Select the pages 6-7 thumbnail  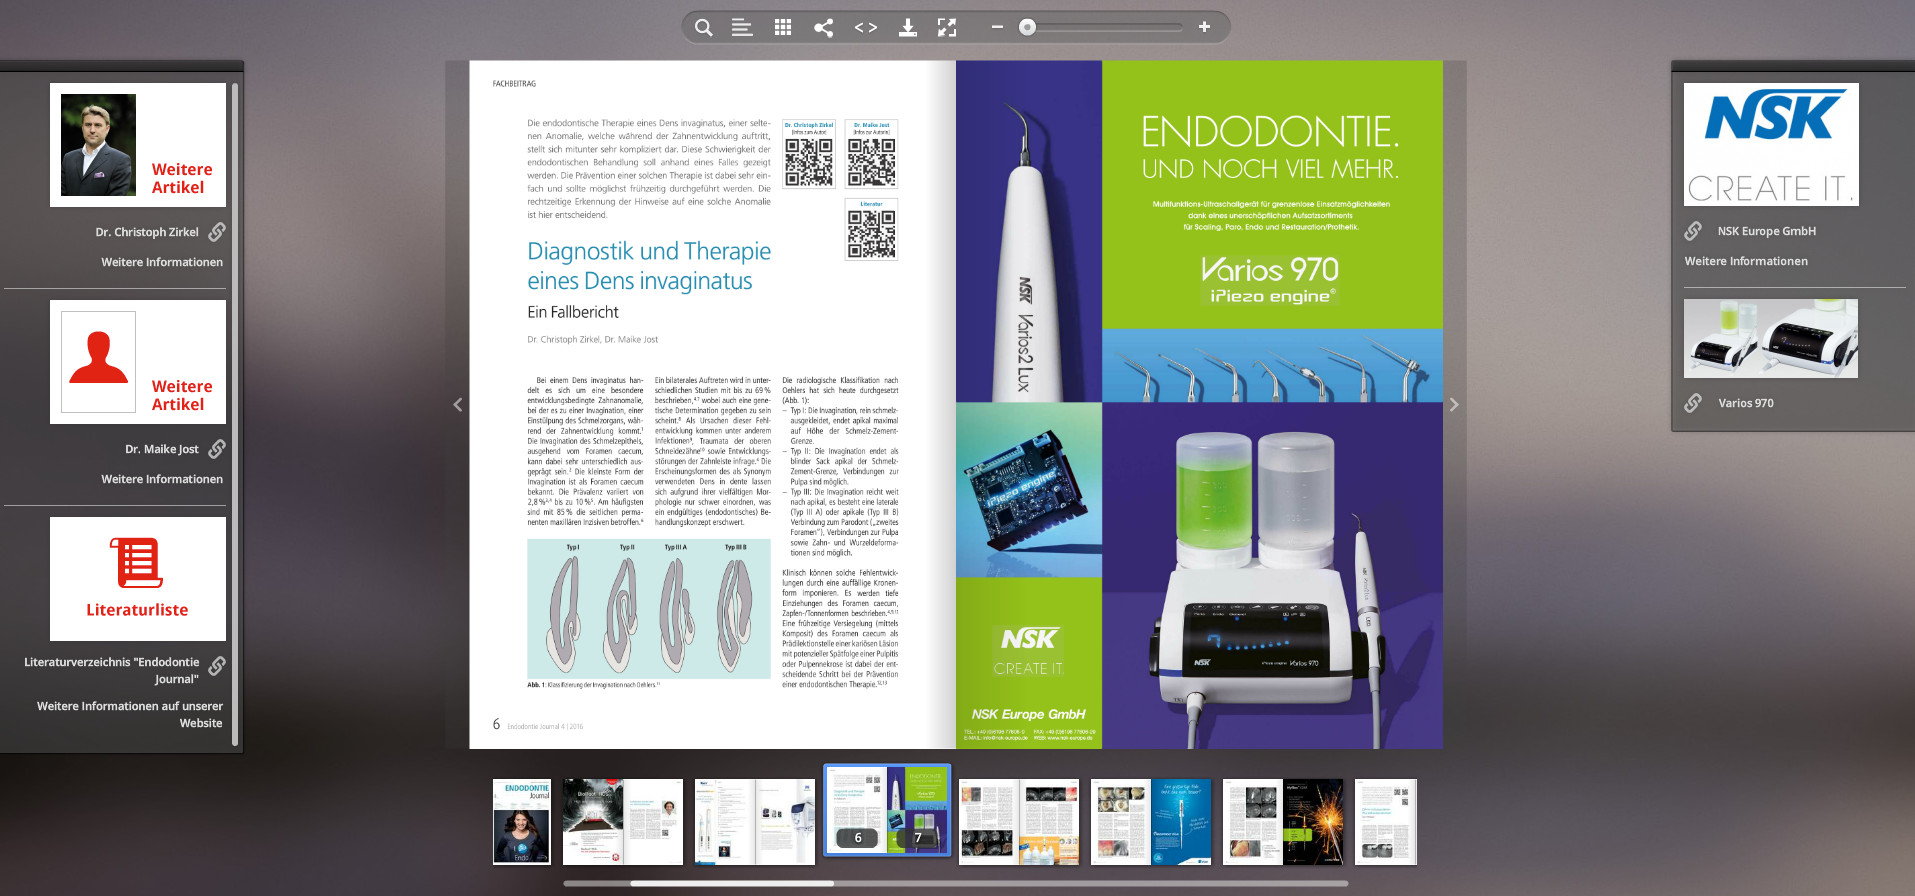(x=887, y=810)
